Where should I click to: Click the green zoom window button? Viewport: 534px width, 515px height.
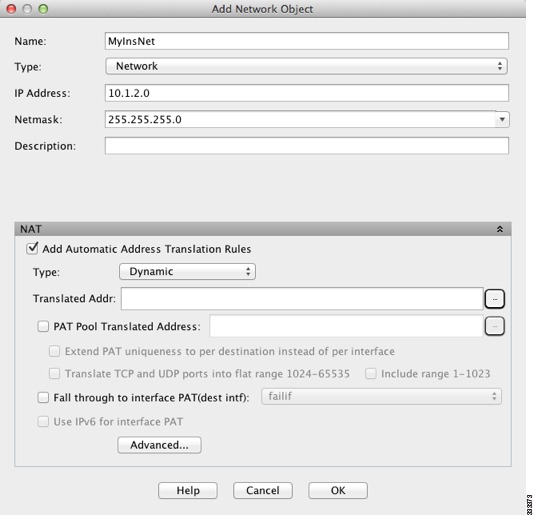43,9
